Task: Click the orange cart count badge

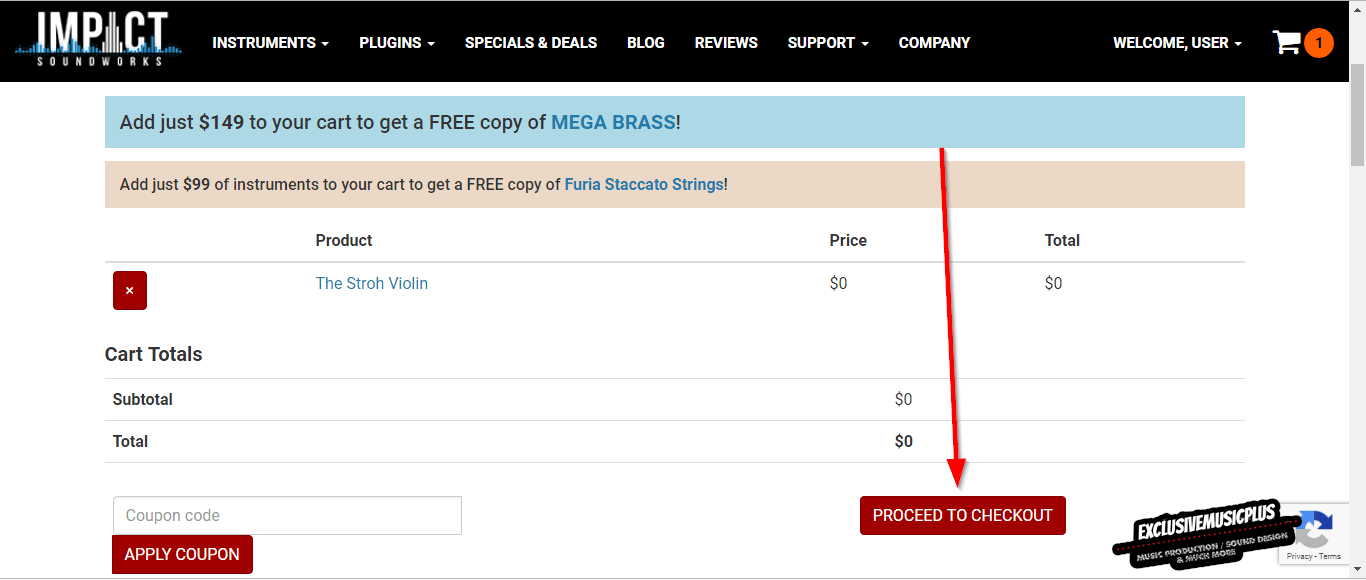Action: click(1319, 43)
